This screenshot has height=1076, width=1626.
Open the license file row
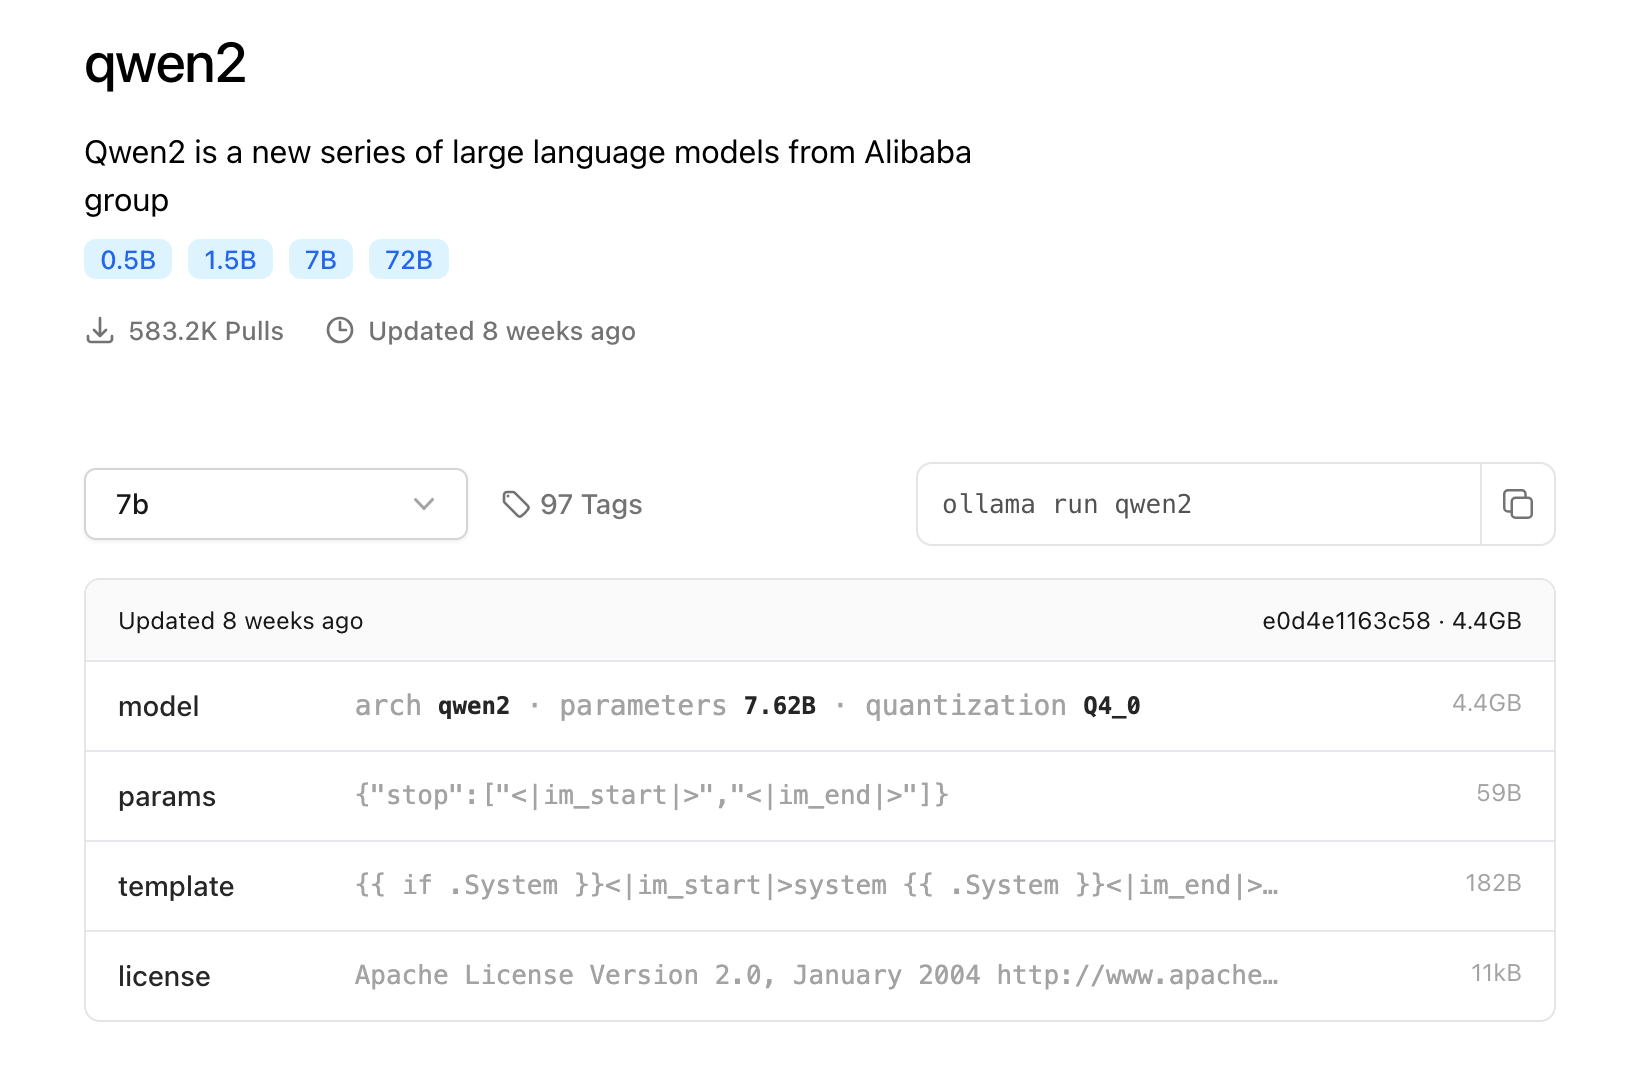(819, 976)
